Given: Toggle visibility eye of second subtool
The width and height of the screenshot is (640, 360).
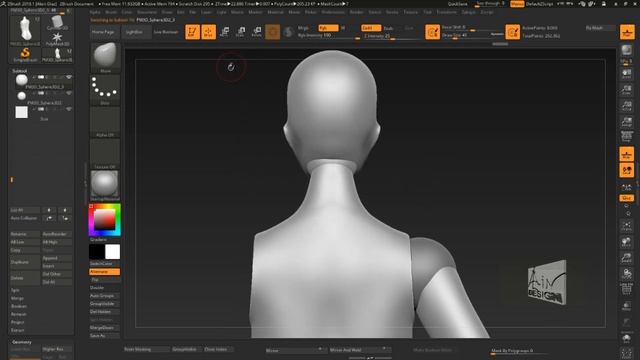Looking at the screenshot, I should pyautogui.click(x=69, y=93).
